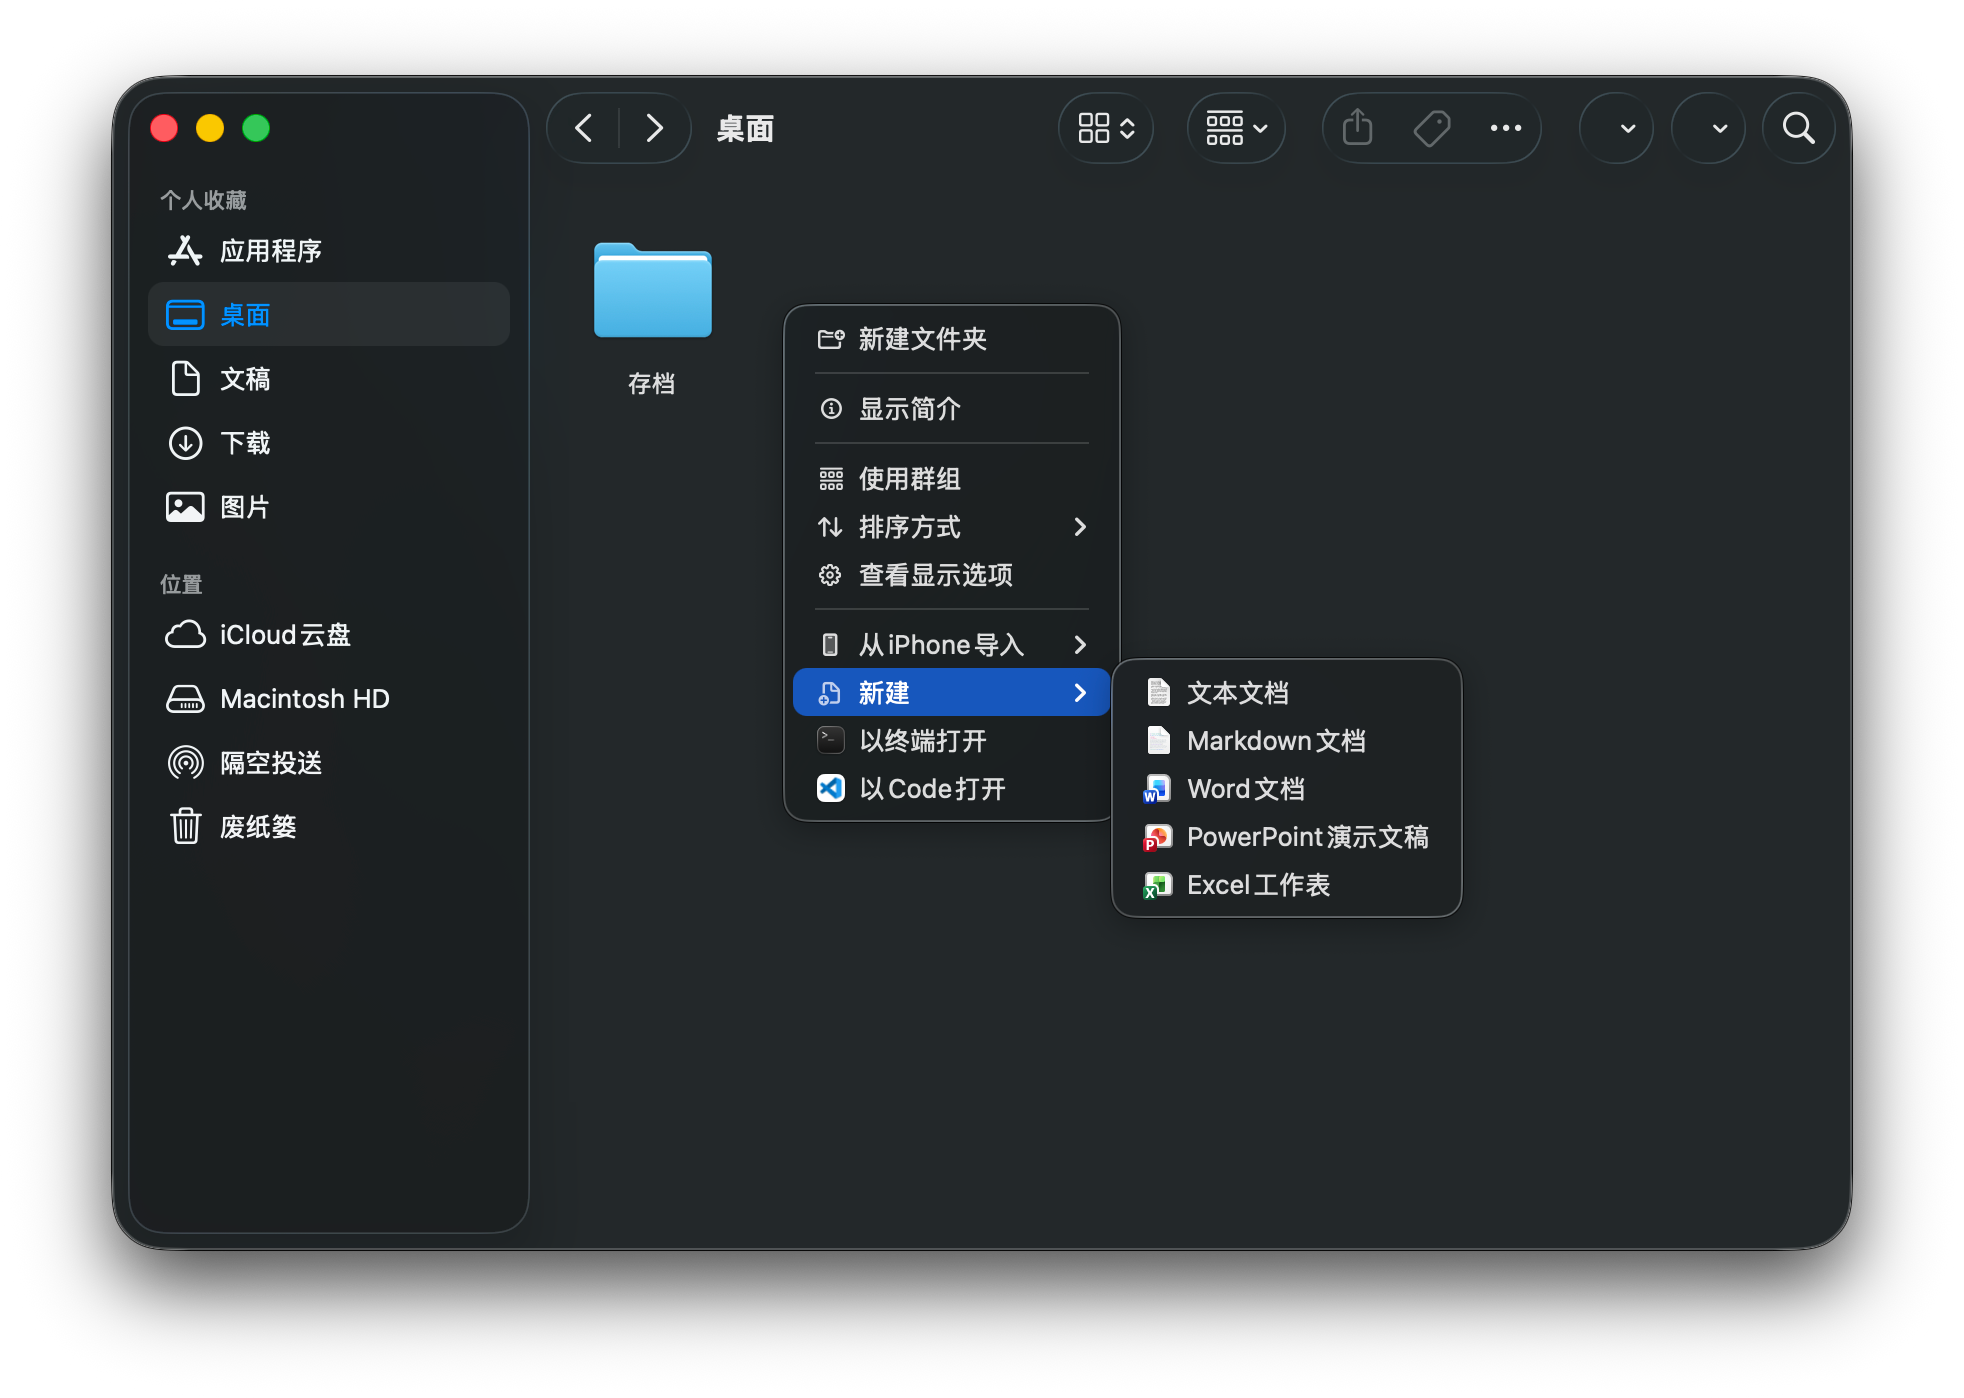The image size is (1964, 1398).
Task: Click the yellow minimize window button
Action: (x=210, y=128)
